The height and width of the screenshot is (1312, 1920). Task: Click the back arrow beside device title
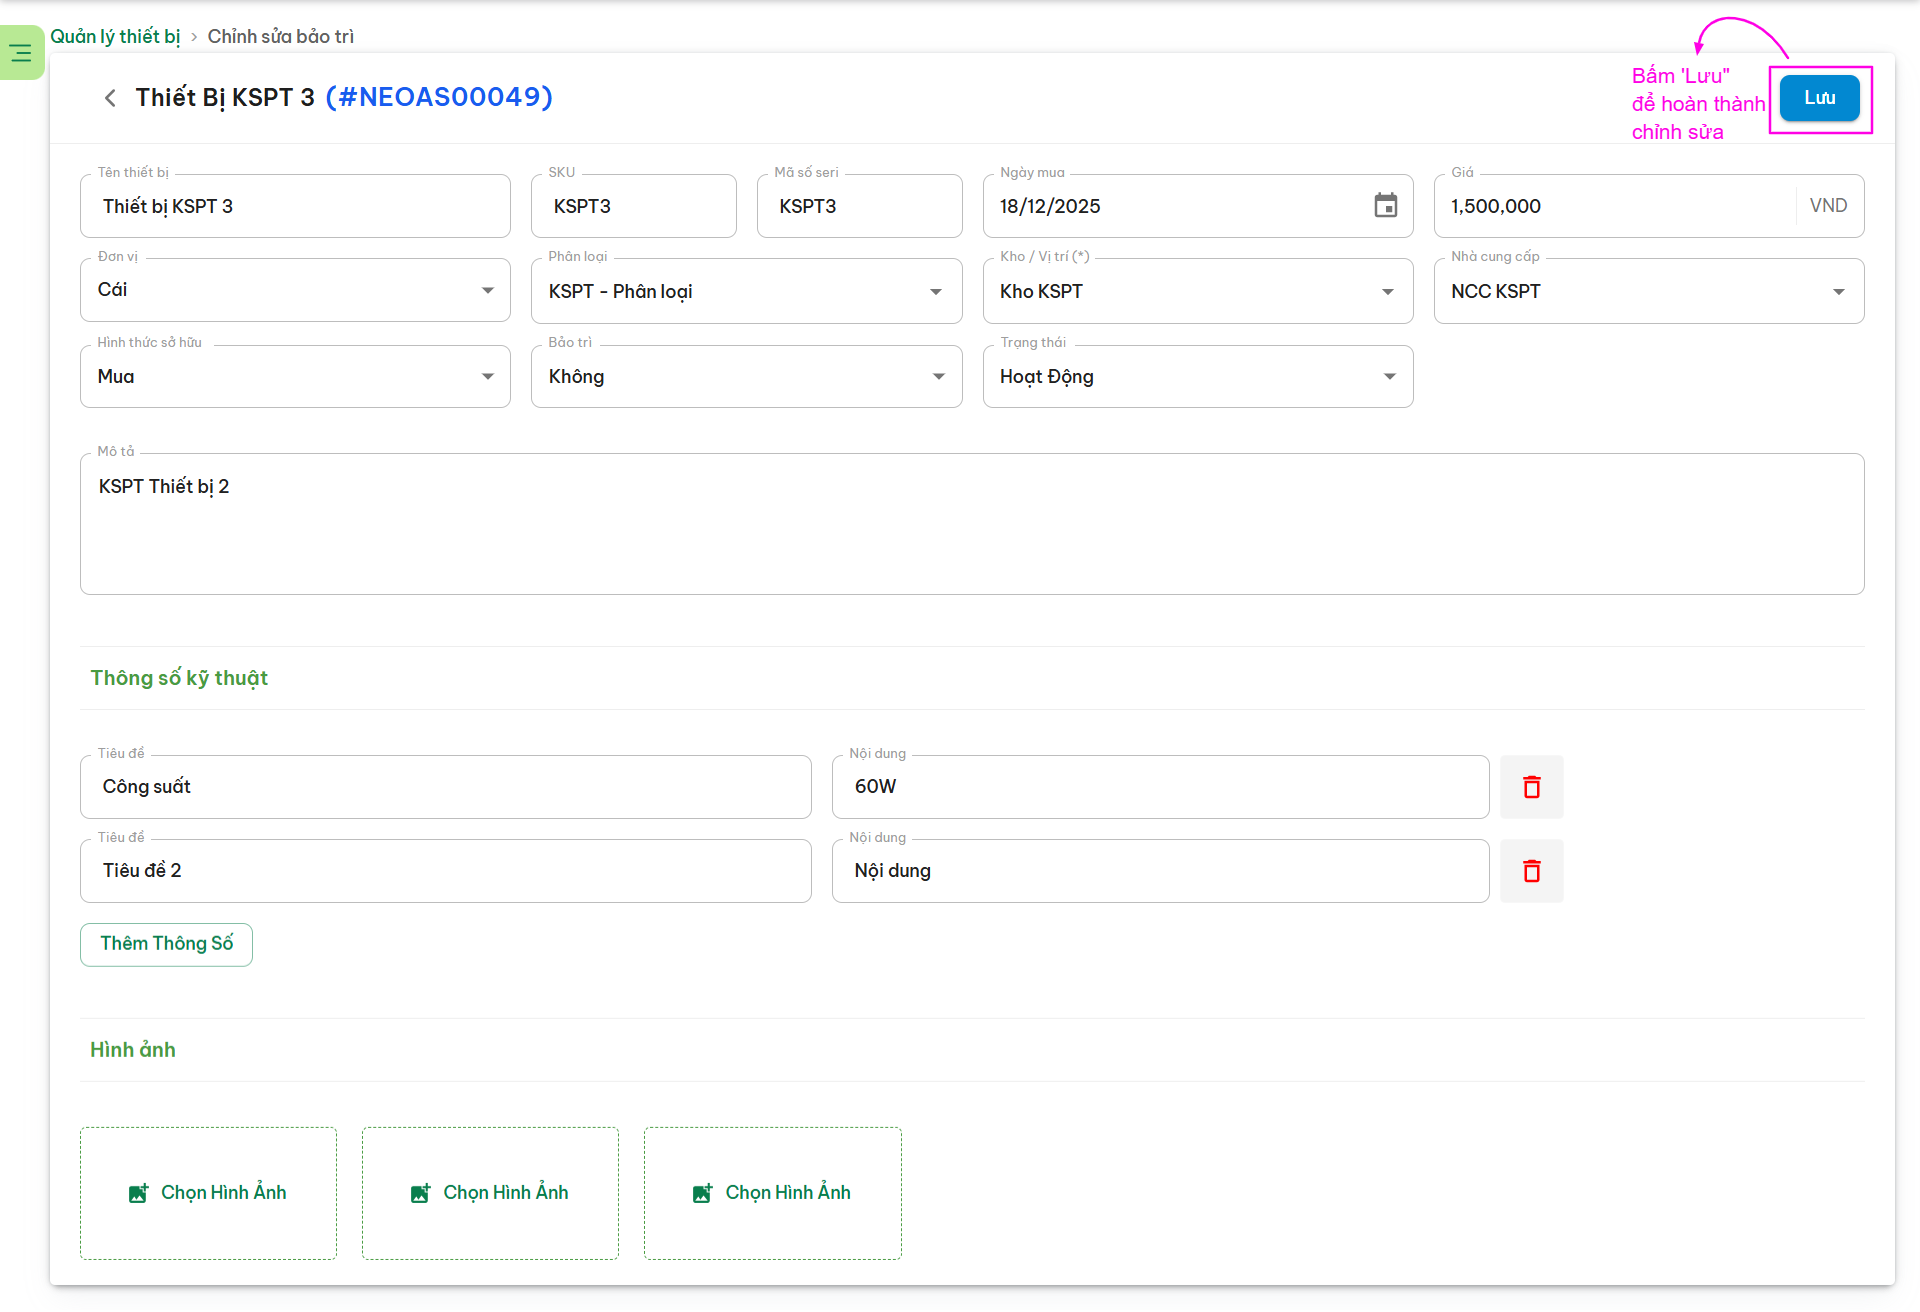pos(110,98)
